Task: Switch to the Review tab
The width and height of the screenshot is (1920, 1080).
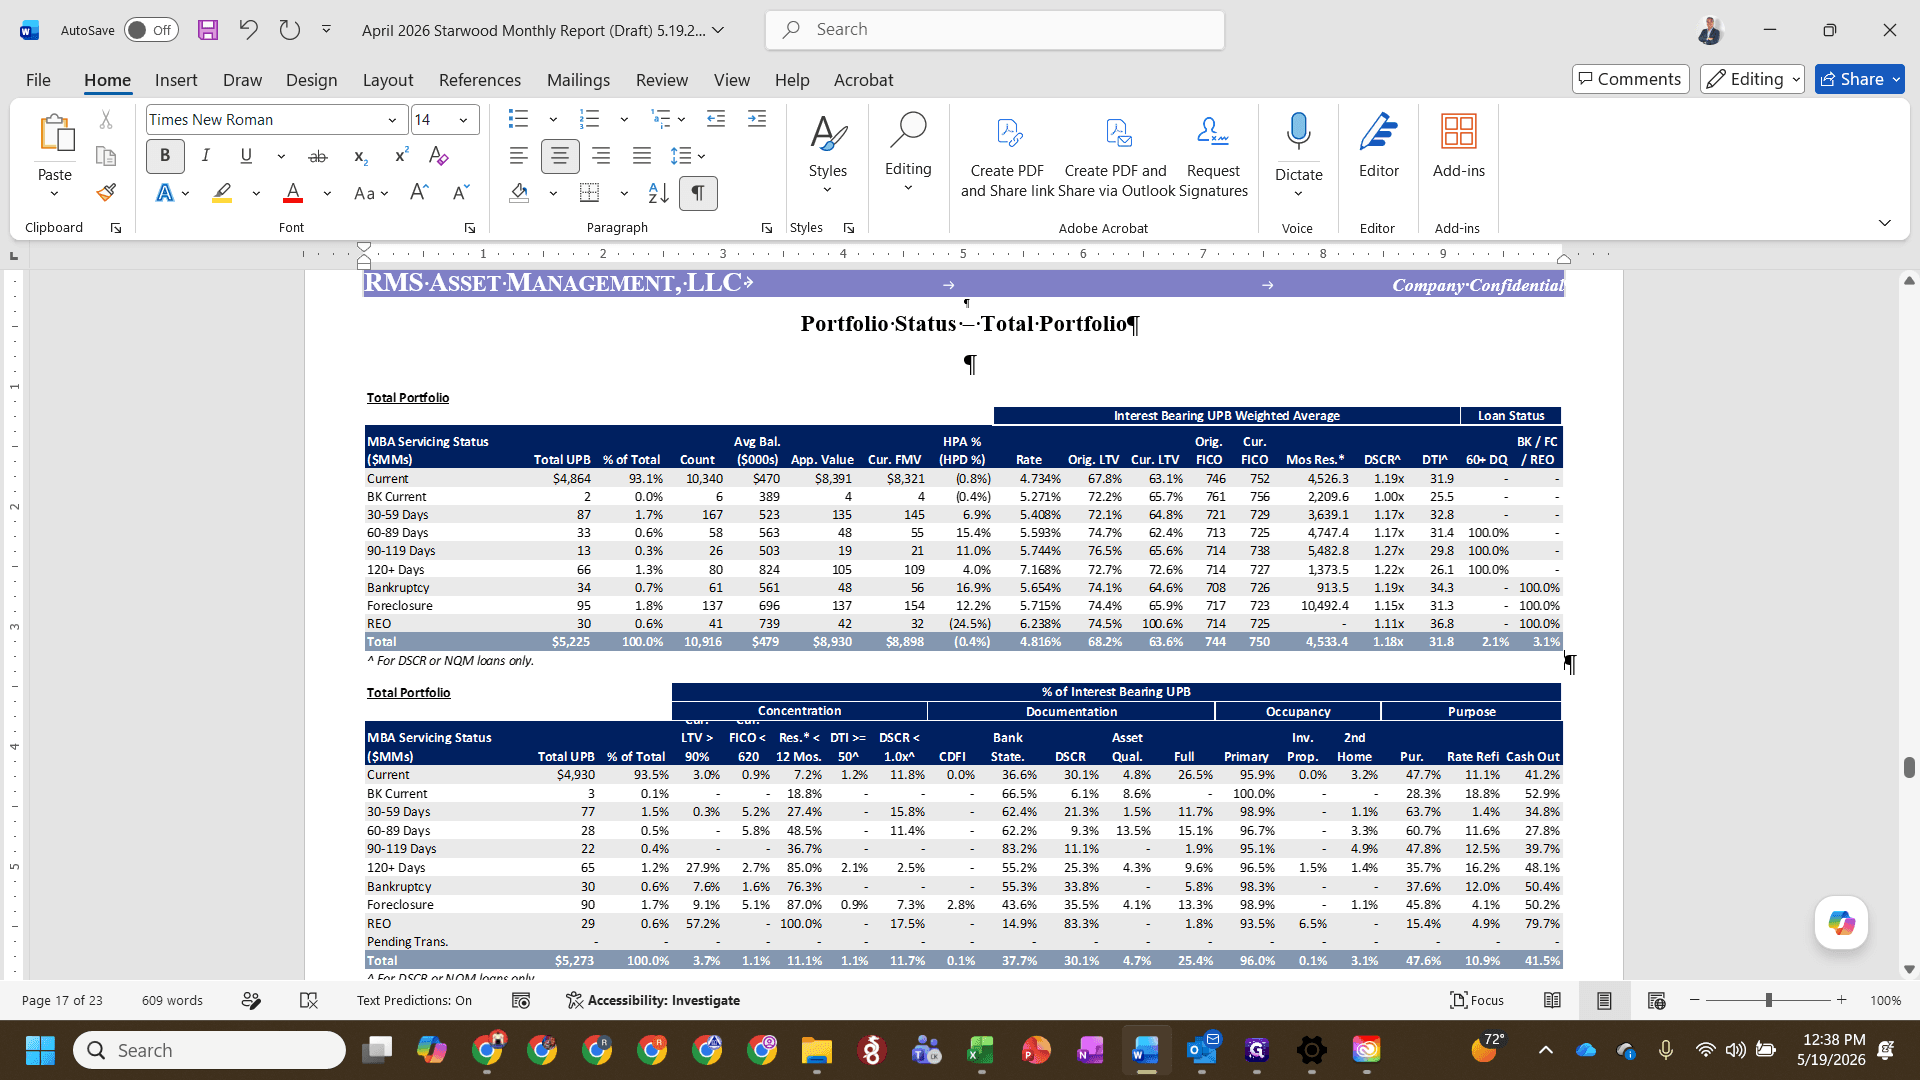Action: coord(662,80)
